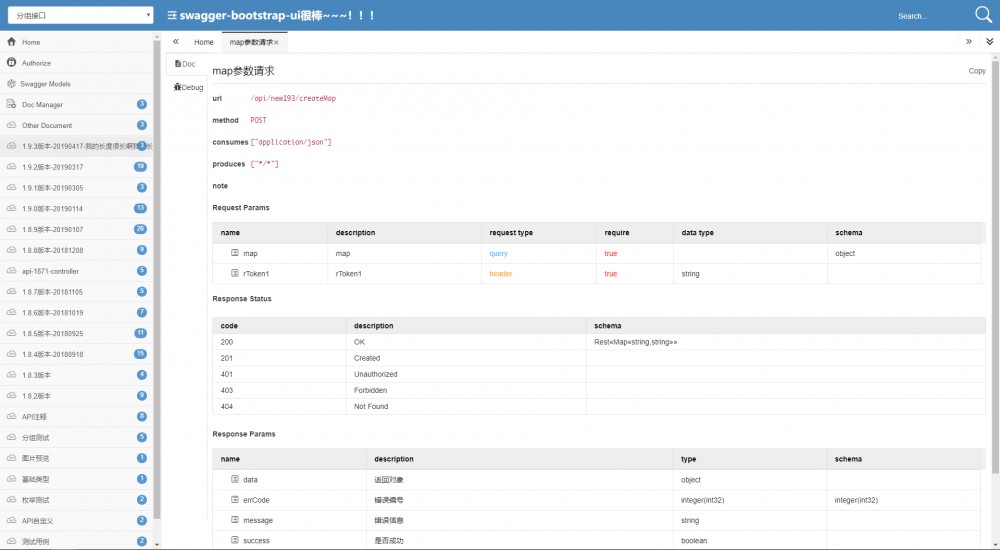The image size is (1000, 550).
Task: Click the magnifying glass search icon
Action: point(983,15)
